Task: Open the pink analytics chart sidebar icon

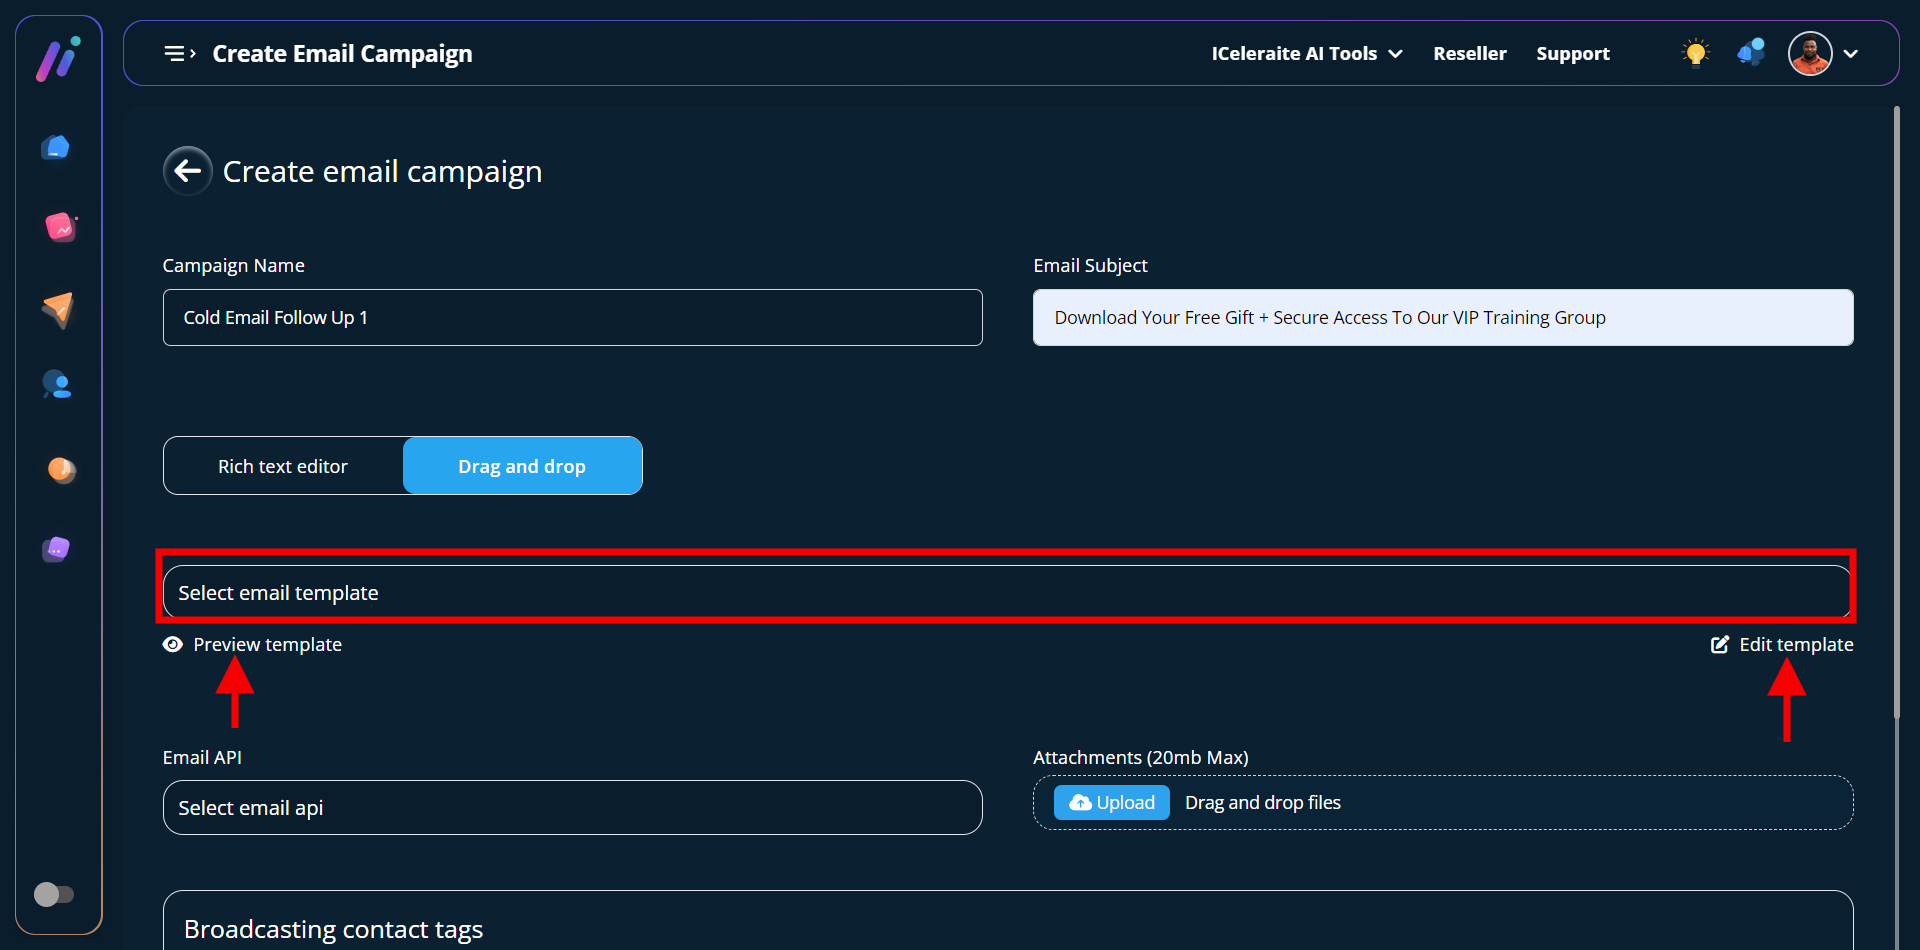Action: pyautogui.click(x=60, y=227)
